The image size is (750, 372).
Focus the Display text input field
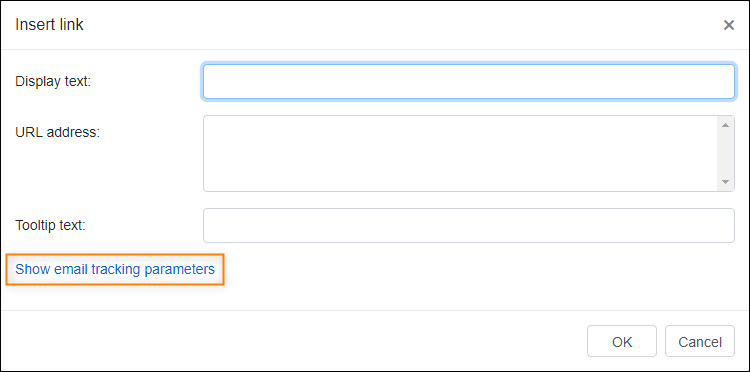coord(469,82)
